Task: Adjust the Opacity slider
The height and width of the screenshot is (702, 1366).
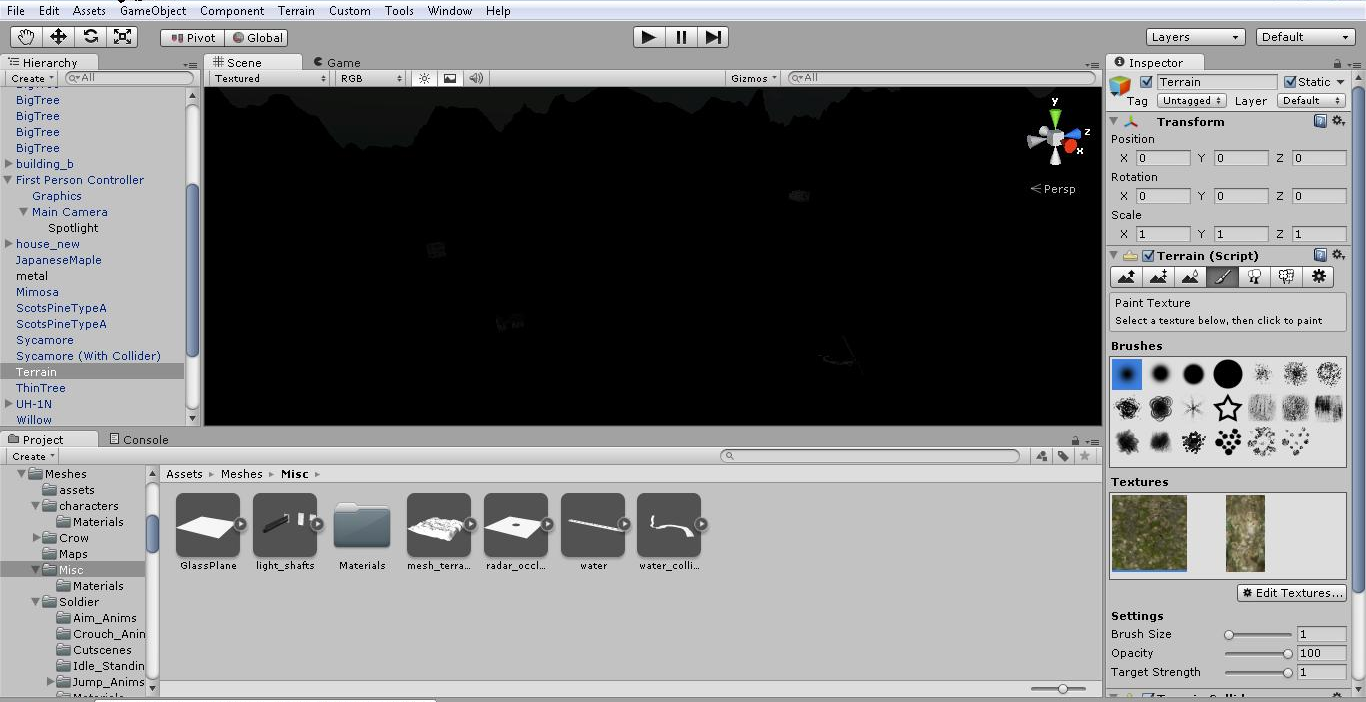Action: point(1260,654)
